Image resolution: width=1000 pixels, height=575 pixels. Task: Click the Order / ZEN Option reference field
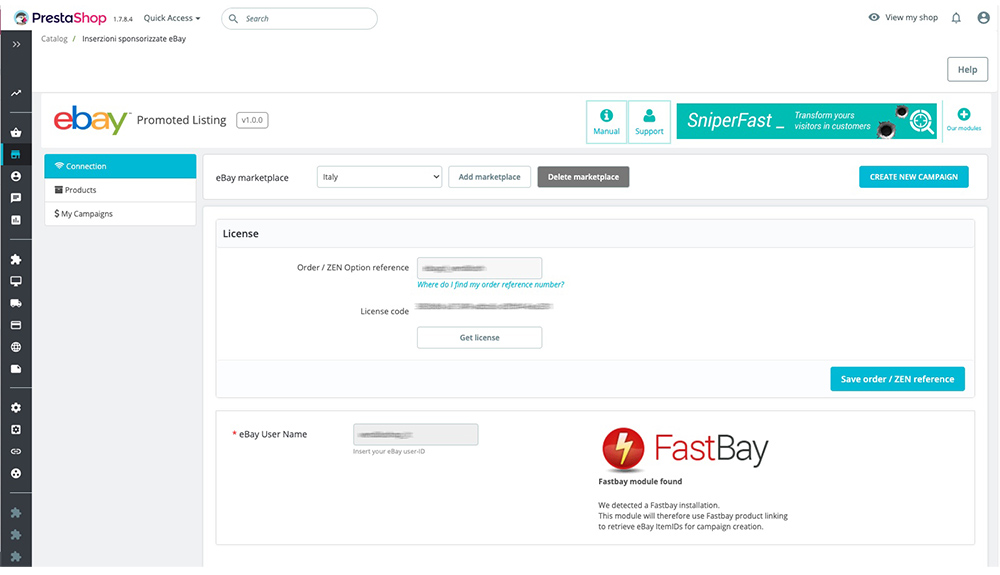(480, 268)
